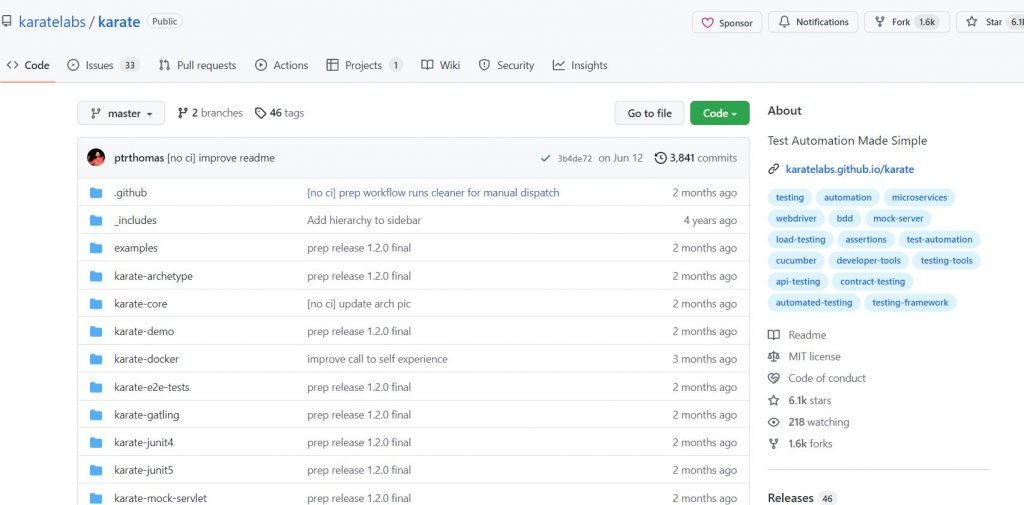
Task: Select the automation topic tag
Action: 848,197
